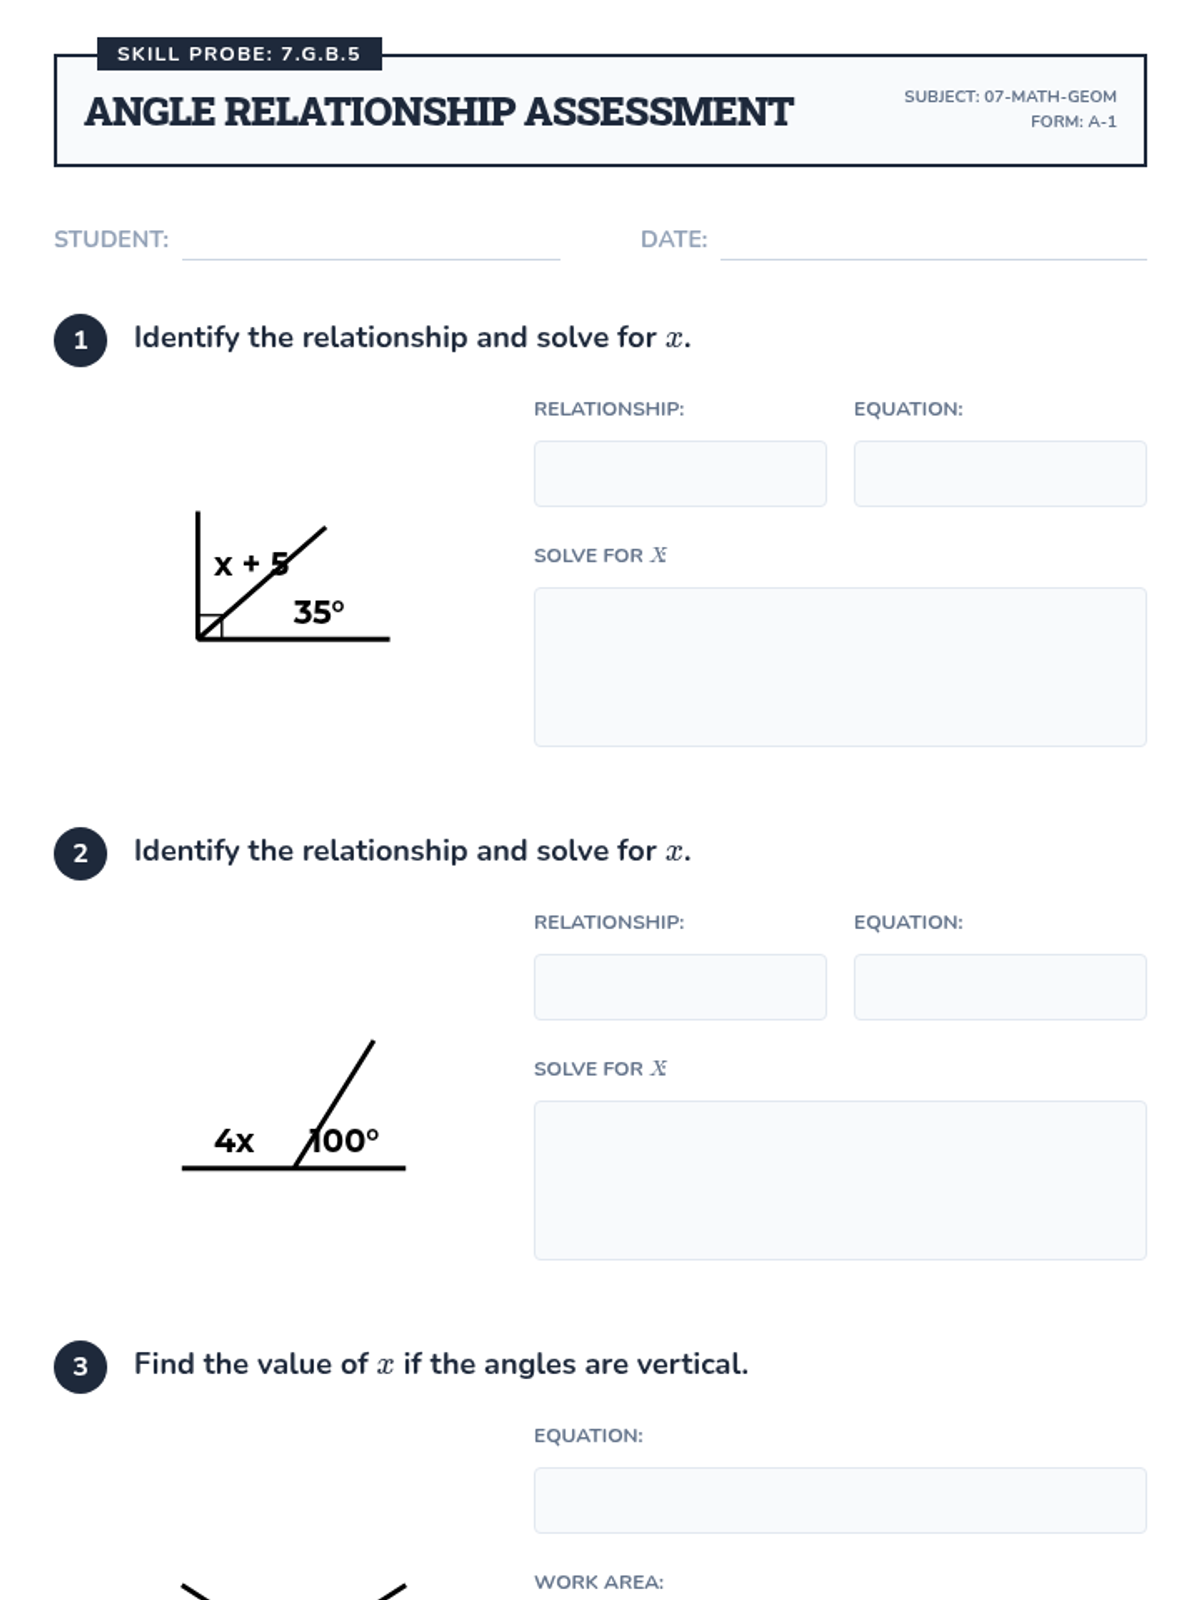
Task: Click the Work Area label in question 3
Action: pyautogui.click(x=598, y=1582)
